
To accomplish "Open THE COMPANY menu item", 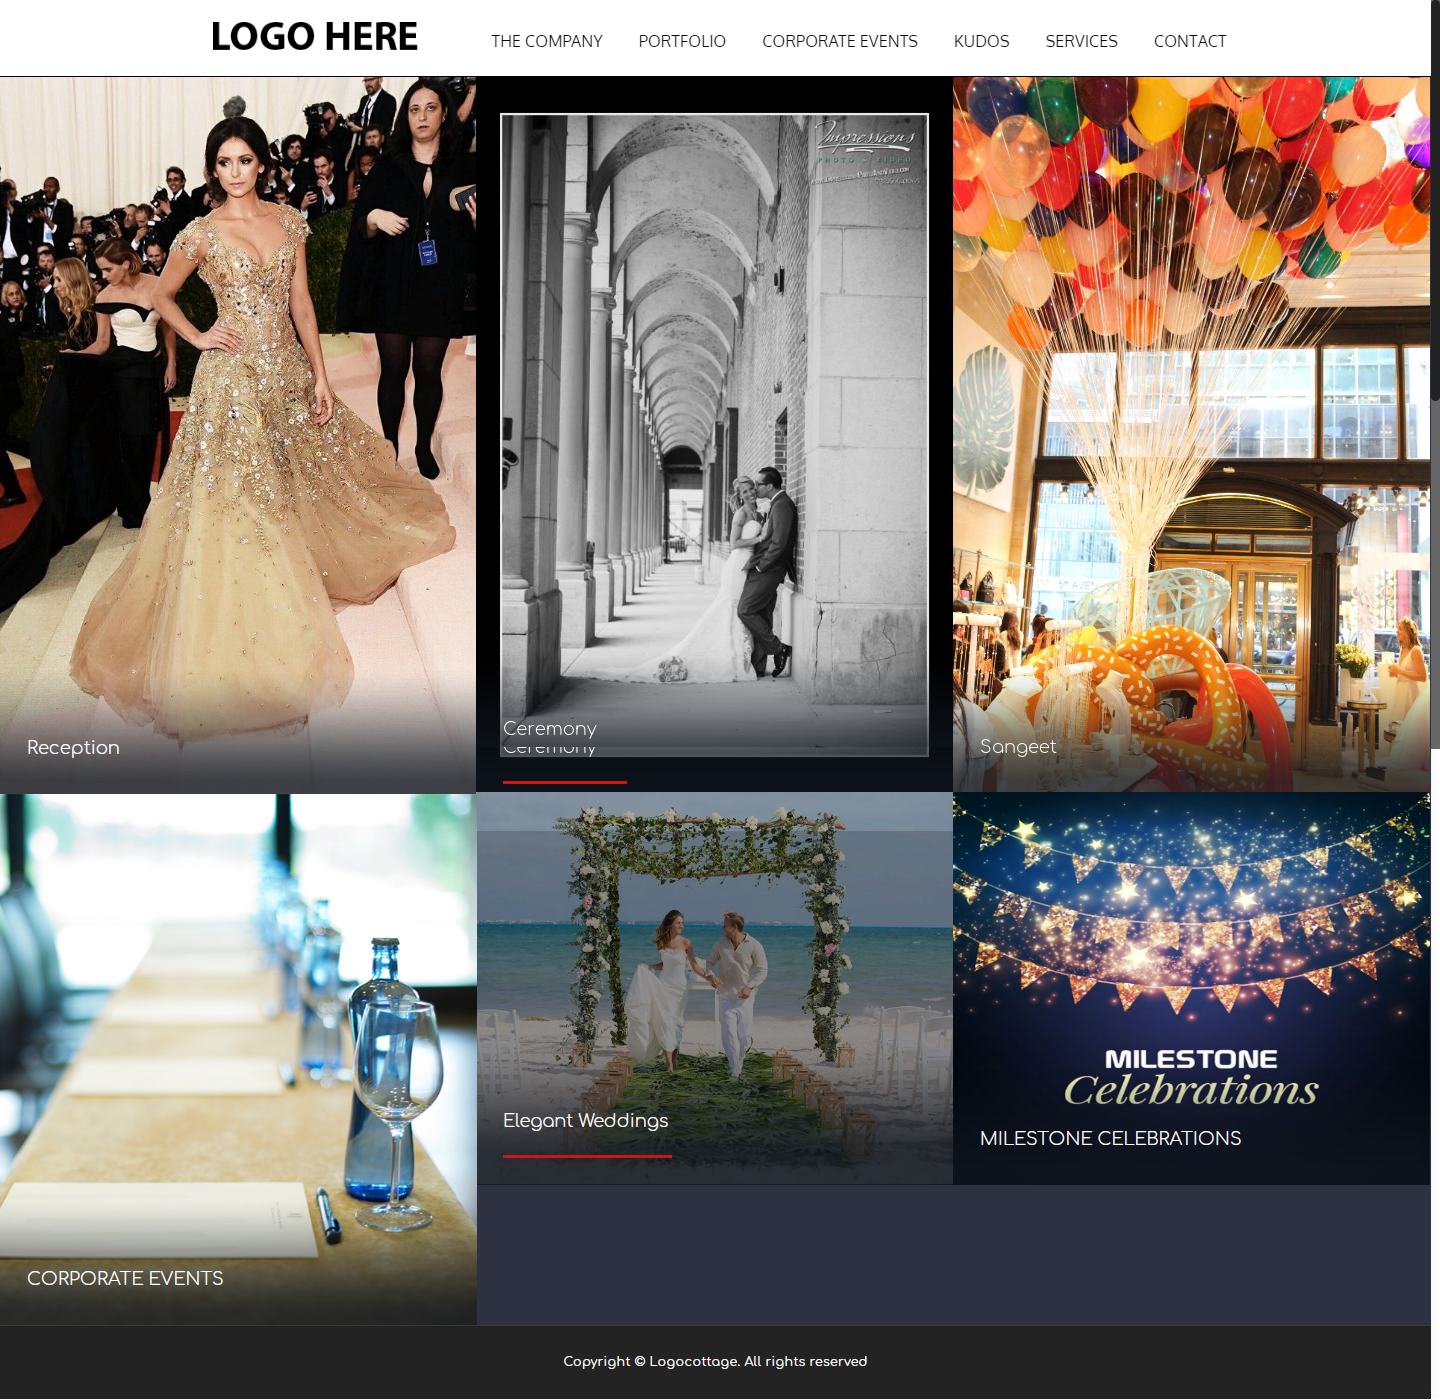I will (546, 41).
